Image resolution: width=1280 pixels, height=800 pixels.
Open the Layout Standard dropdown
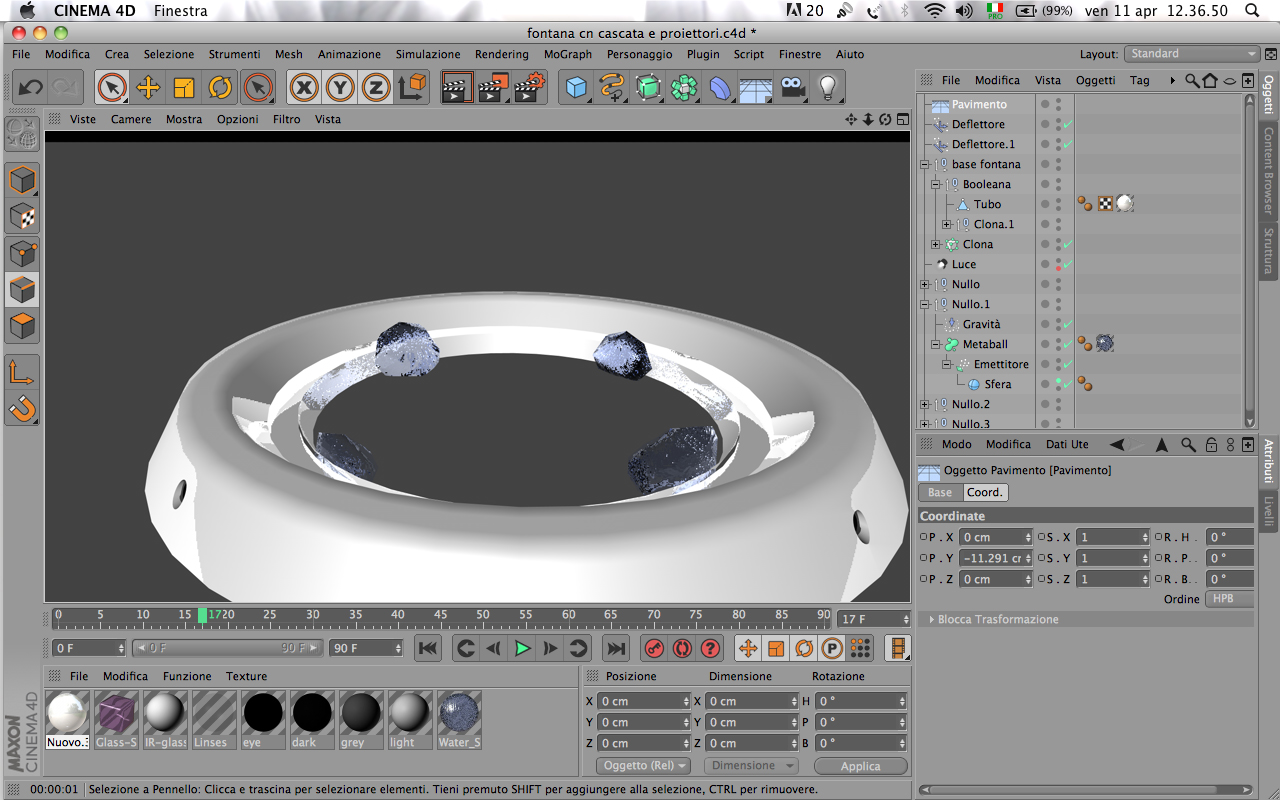click(x=1192, y=54)
